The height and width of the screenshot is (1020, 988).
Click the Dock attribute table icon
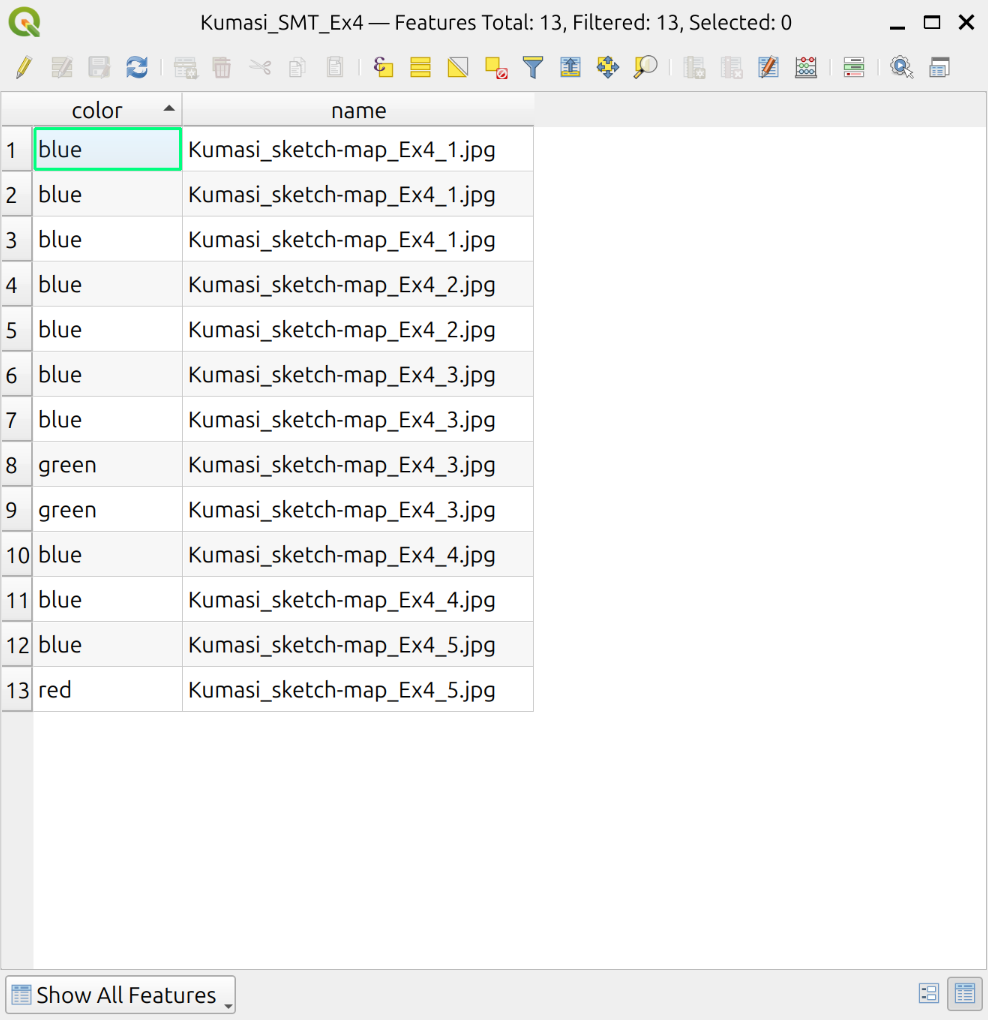pos(939,67)
